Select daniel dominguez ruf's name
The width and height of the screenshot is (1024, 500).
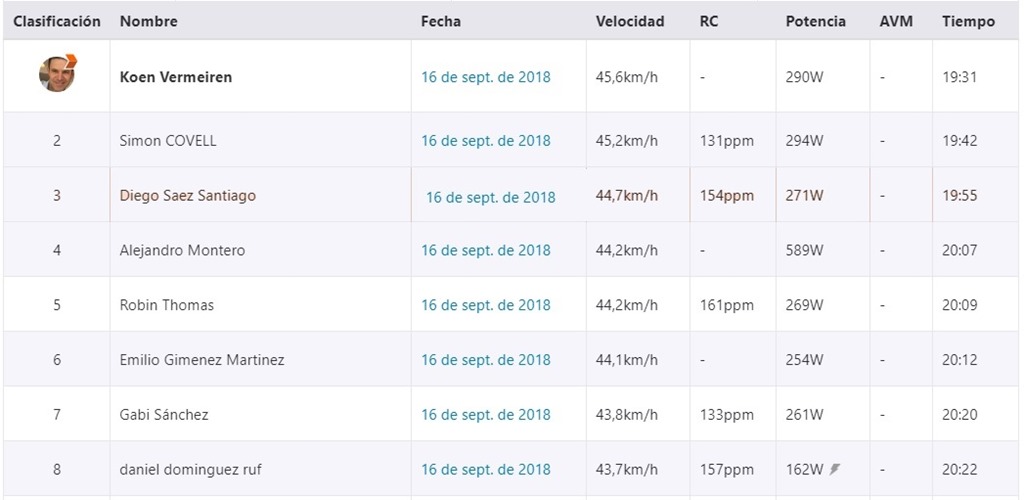191,469
